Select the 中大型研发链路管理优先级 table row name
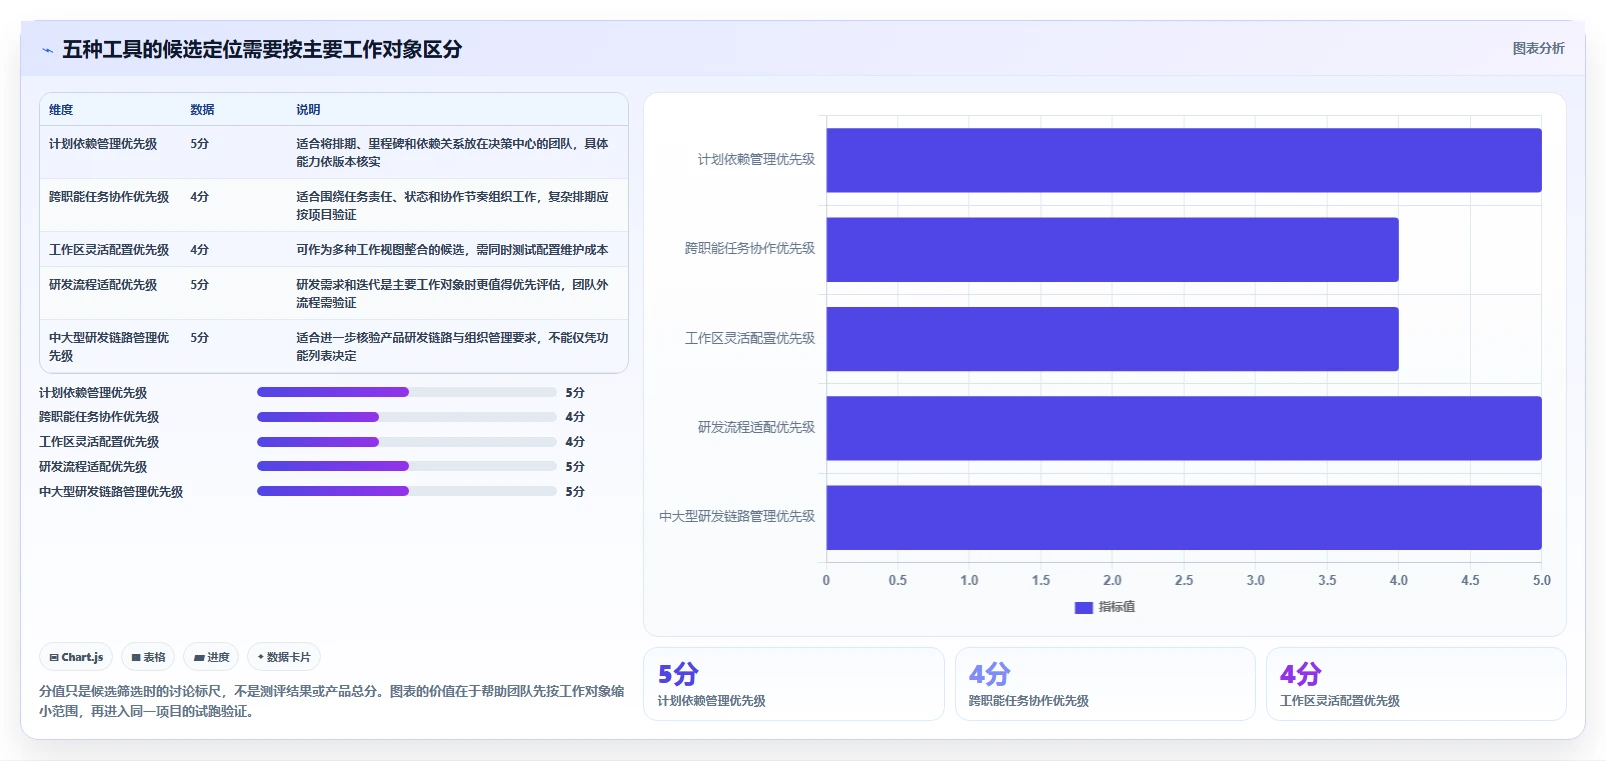The height and width of the screenshot is (761, 1606). point(109,347)
